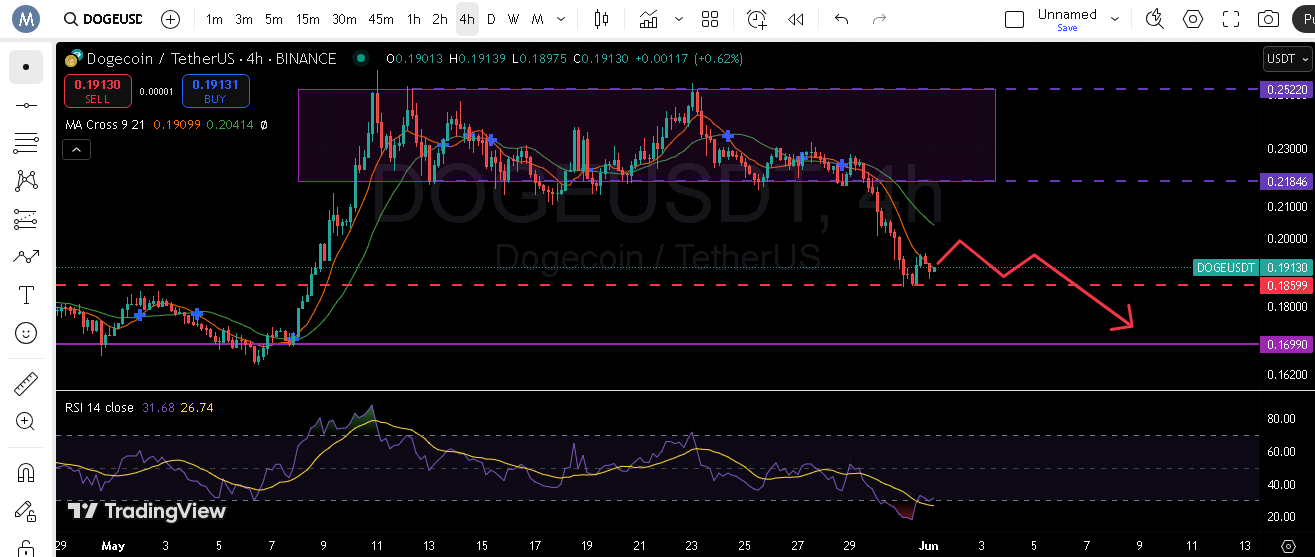The image size is (1315, 557).
Task: Select the weekly W interval
Action: coord(513,19)
